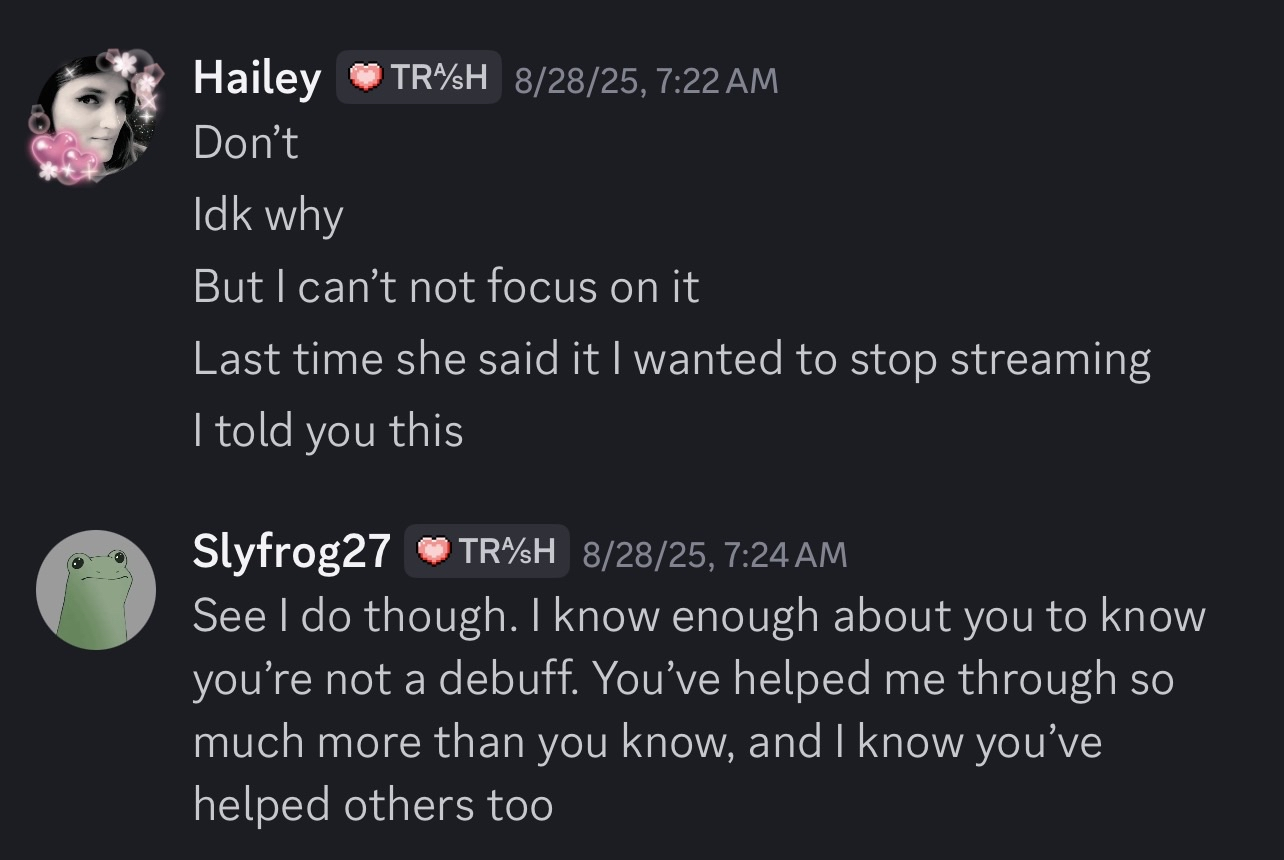This screenshot has height=860, width=1284.
Task: Select Slyfrog27's "See I do though" message line
Action: pos(698,616)
